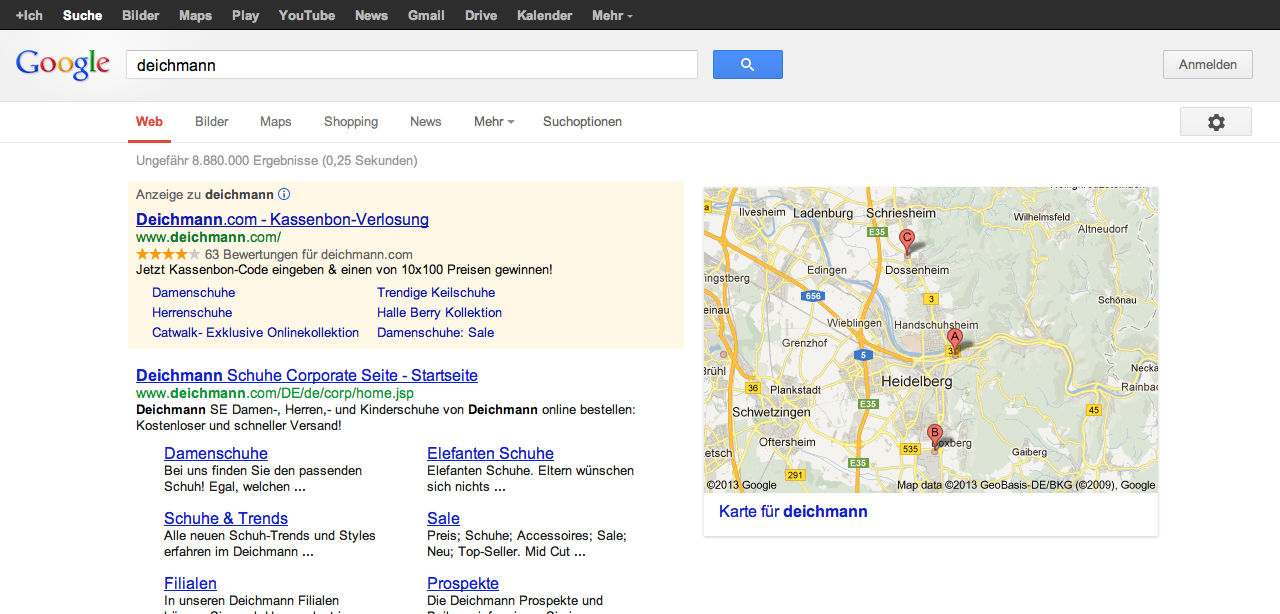Focus the search field containing deichmann

tap(411, 65)
